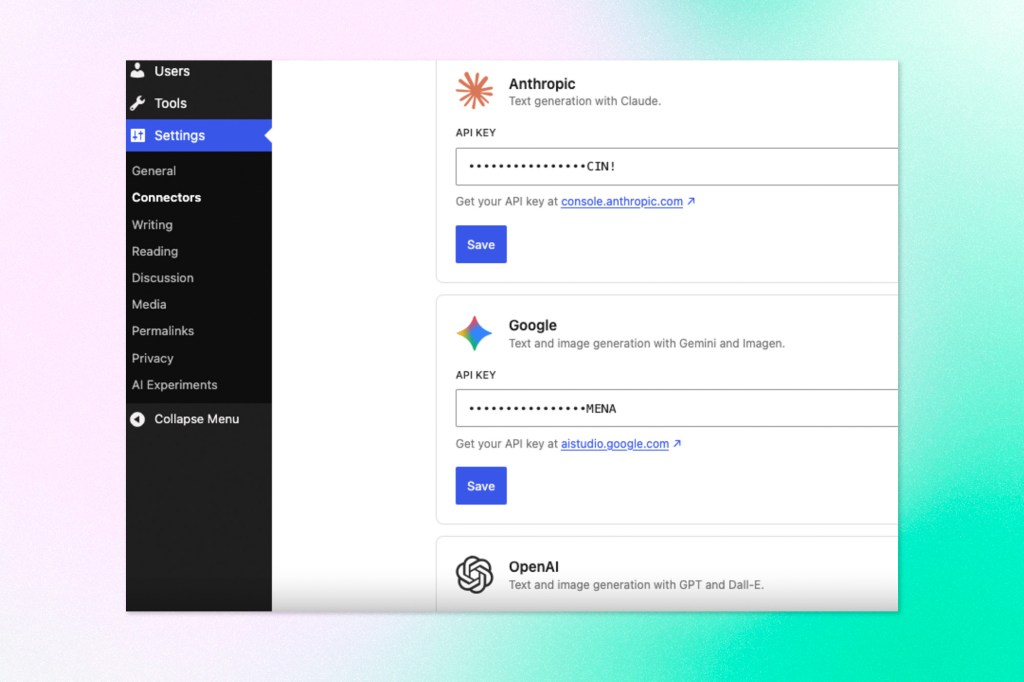
Task: Select the Discussion settings entry
Action: (162, 278)
